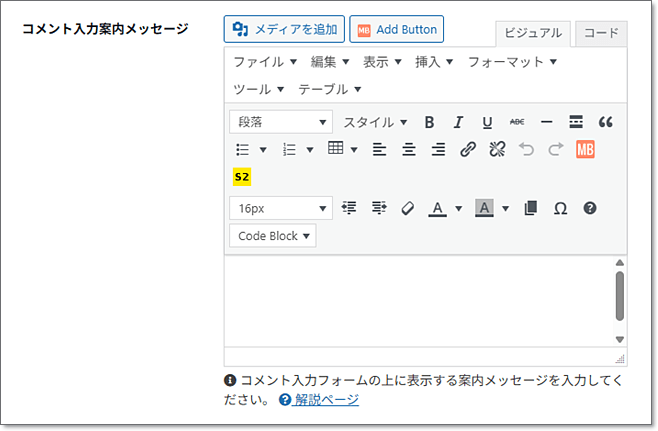
Task: Expand the text color picker arrow
Action: coord(459,209)
